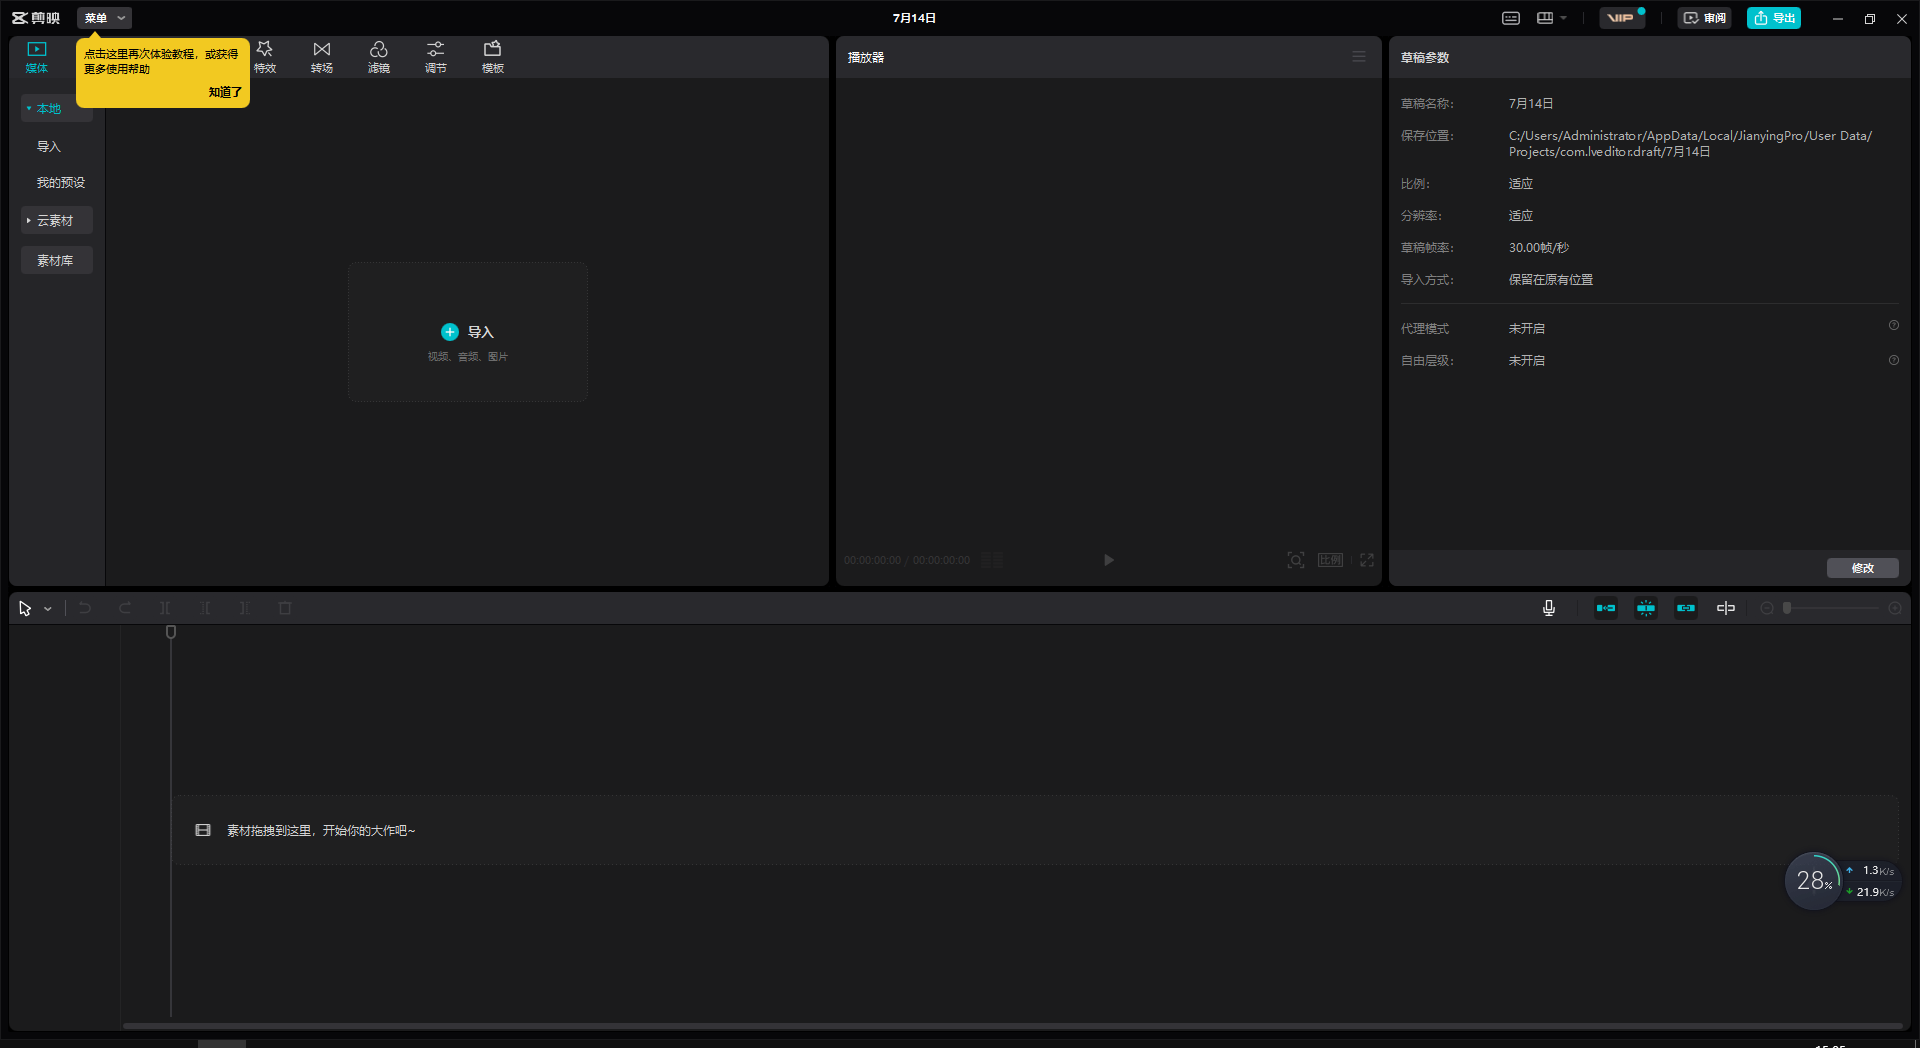Show help for 代理模式

tap(1894, 326)
